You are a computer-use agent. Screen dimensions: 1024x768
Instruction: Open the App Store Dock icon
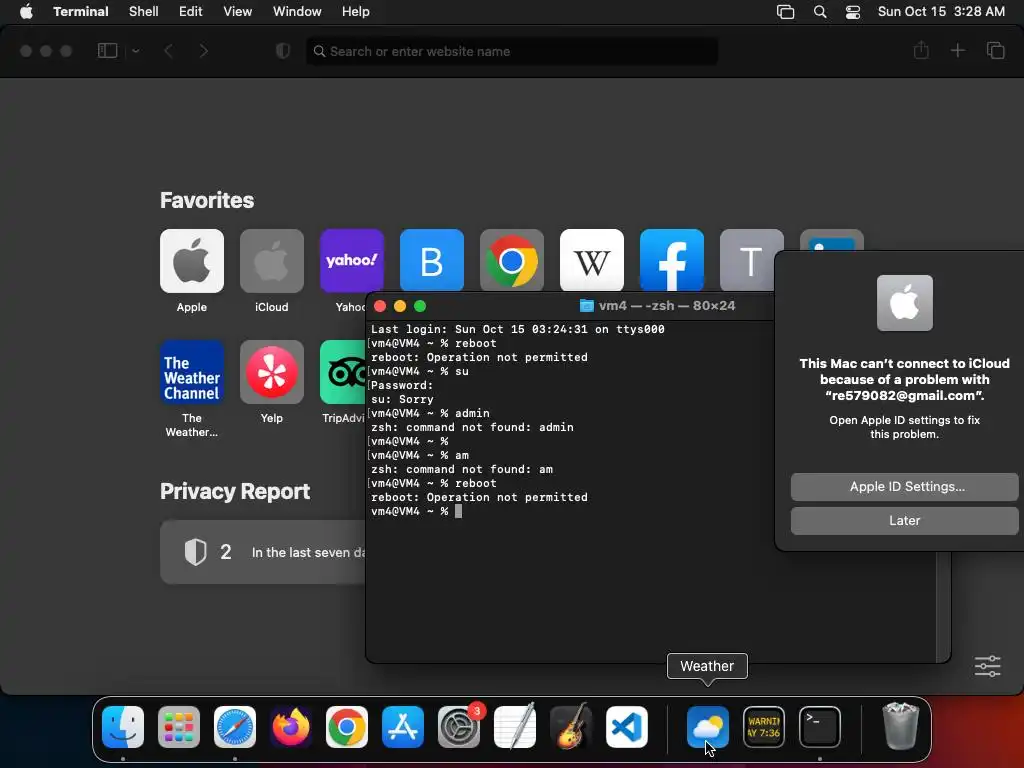click(403, 727)
